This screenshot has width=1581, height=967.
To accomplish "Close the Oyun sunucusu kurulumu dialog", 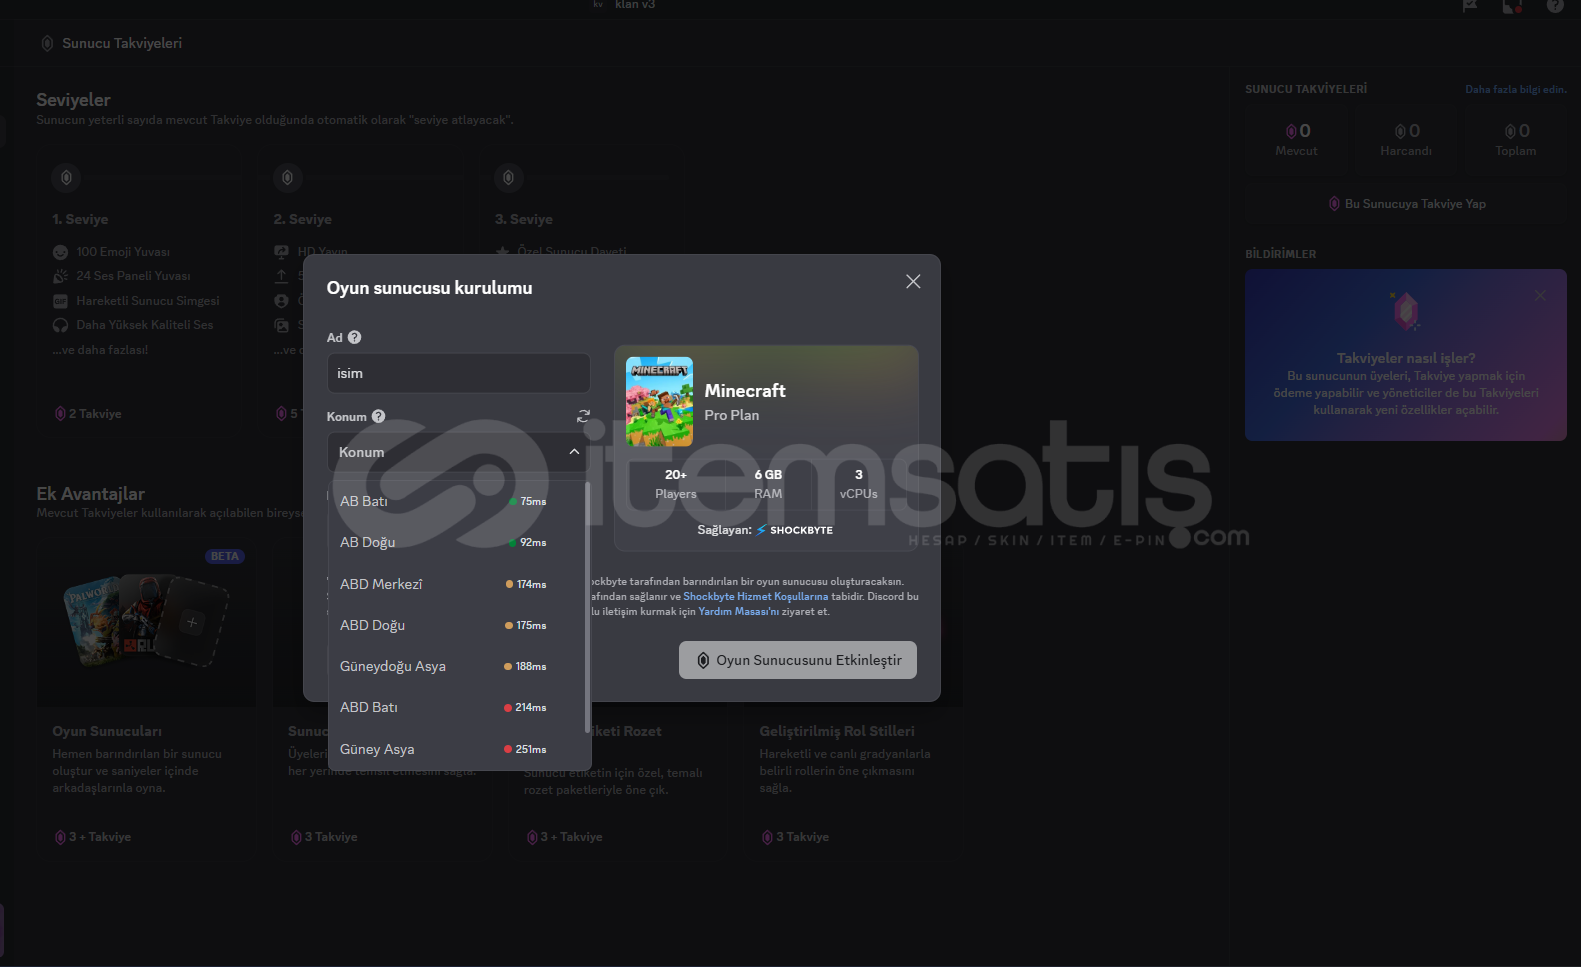I will pyautogui.click(x=913, y=282).
